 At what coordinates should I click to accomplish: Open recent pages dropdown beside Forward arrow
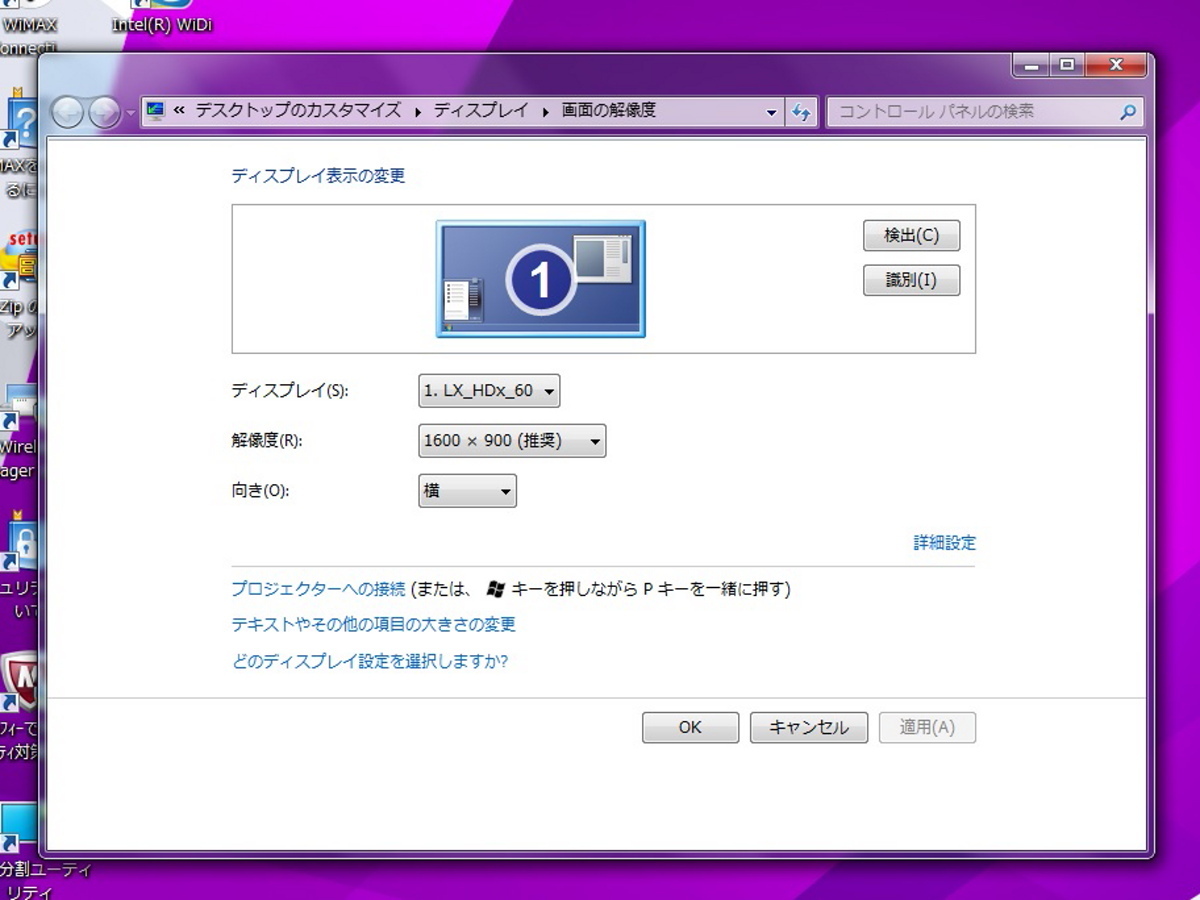coord(131,113)
